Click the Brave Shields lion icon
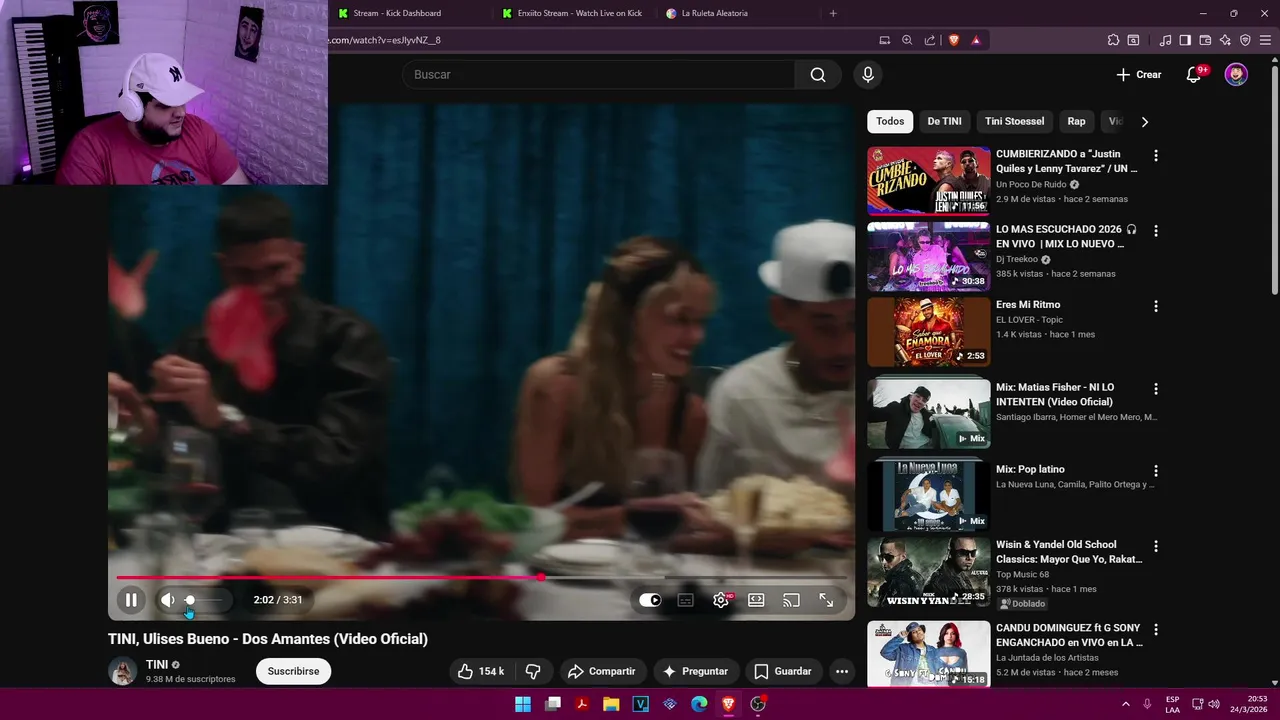 (x=954, y=40)
